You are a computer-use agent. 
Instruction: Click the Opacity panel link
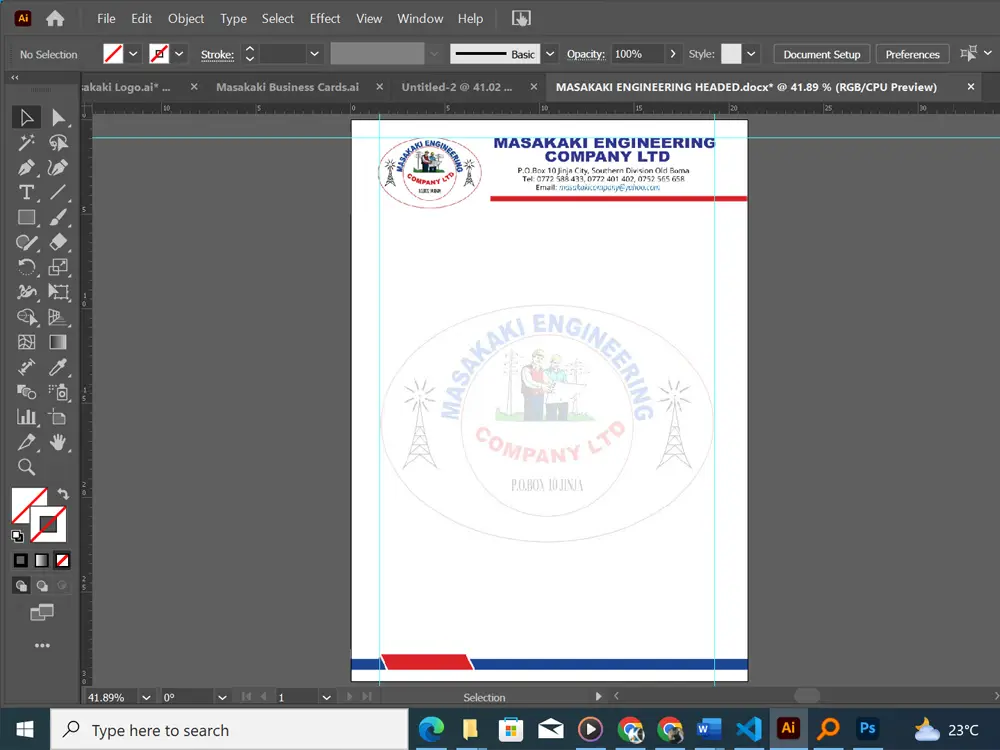585,54
